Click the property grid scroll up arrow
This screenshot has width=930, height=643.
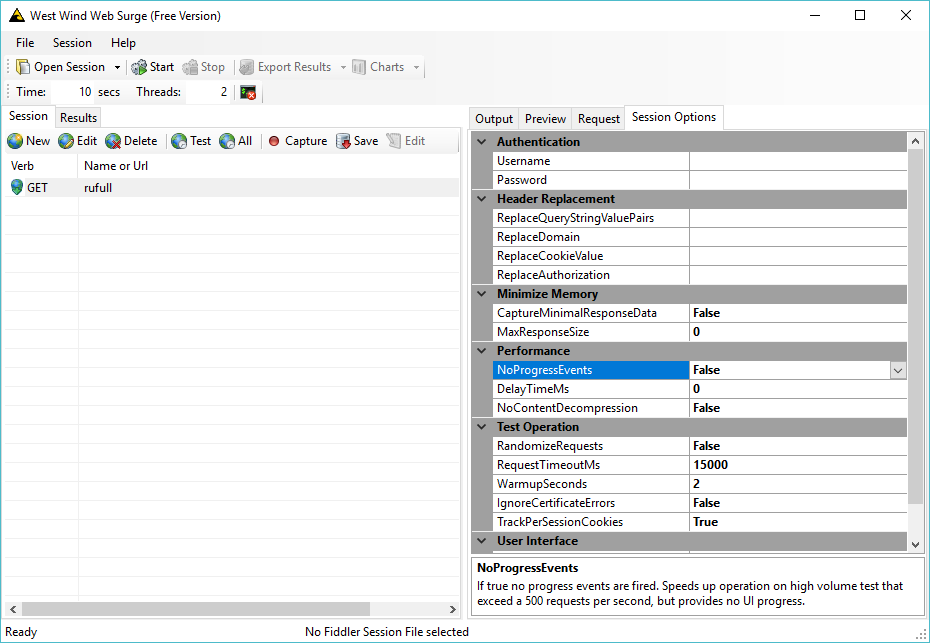coord(915,141)
